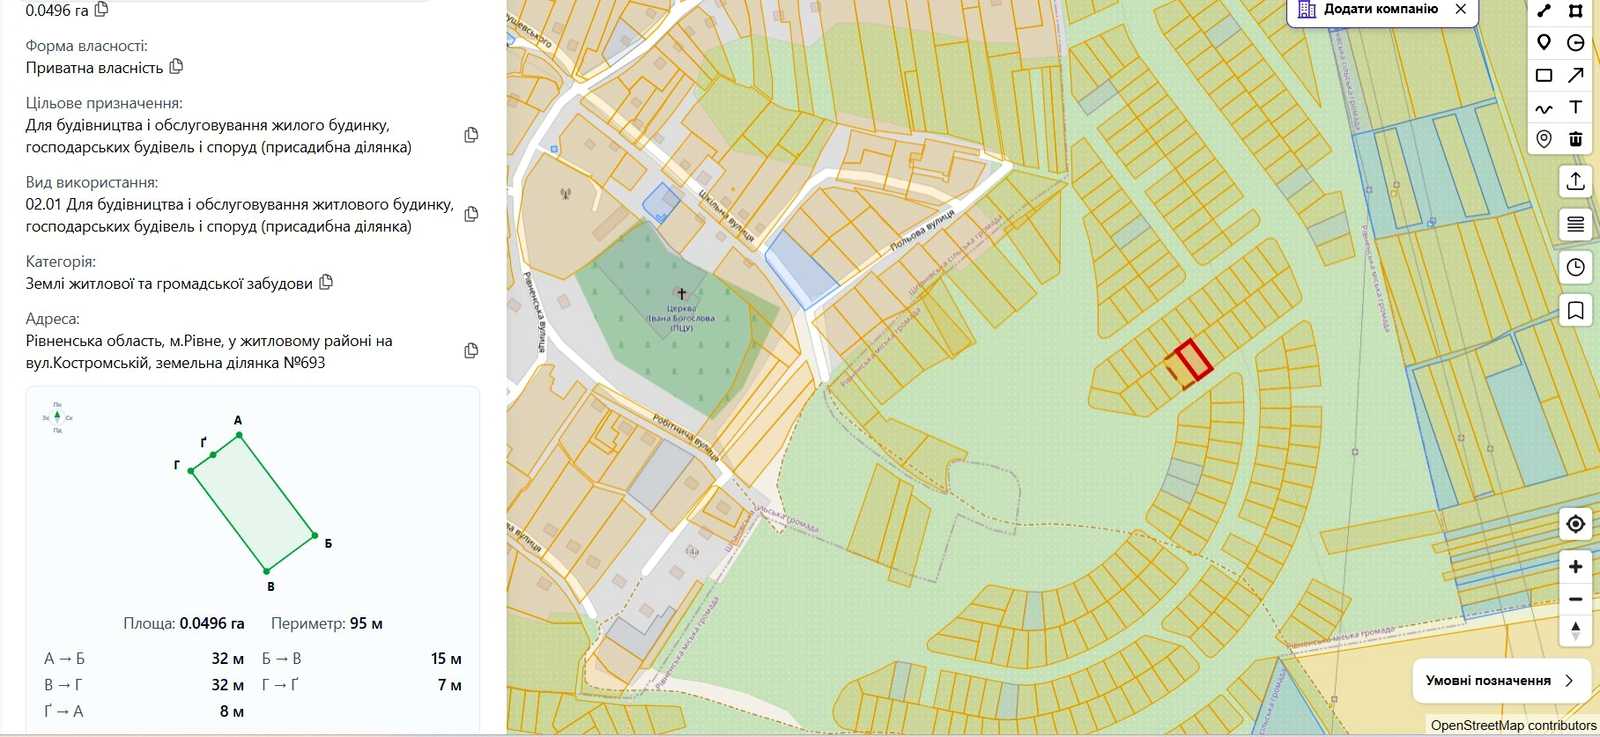Select the polygon drawing tool
Viewport: 1600px width, 737px height.
[1576, 10]
